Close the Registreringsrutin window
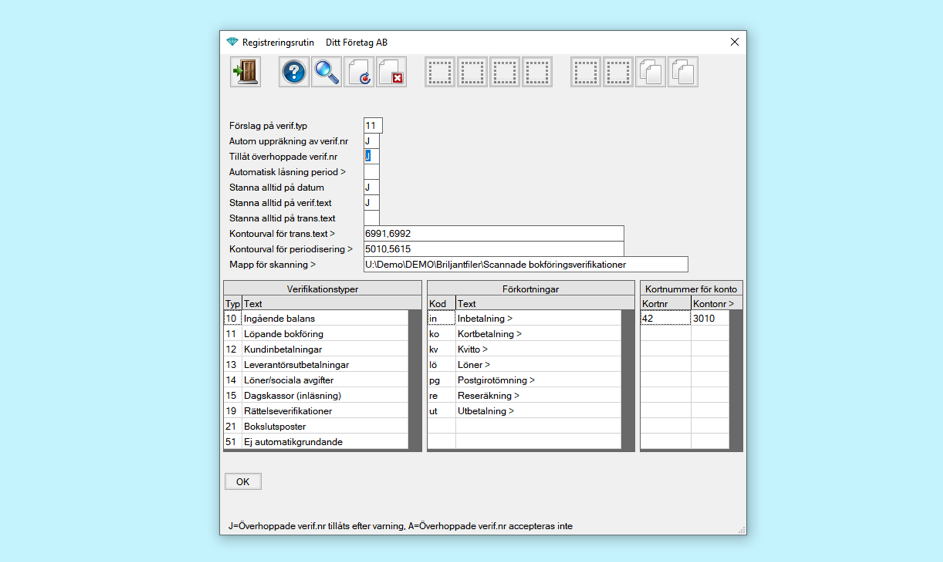The width and height of the screenshot is (943, 562). (734, 42)
